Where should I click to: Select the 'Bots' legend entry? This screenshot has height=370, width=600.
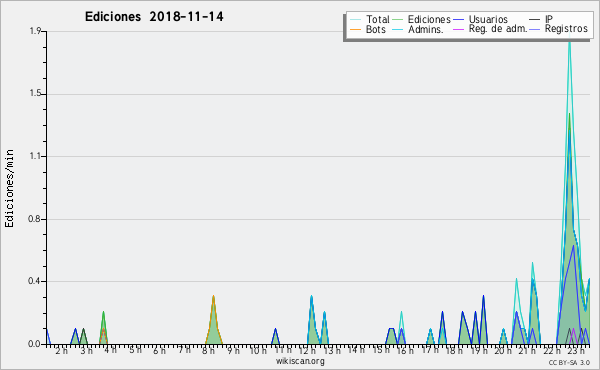(x=368, y=29)
